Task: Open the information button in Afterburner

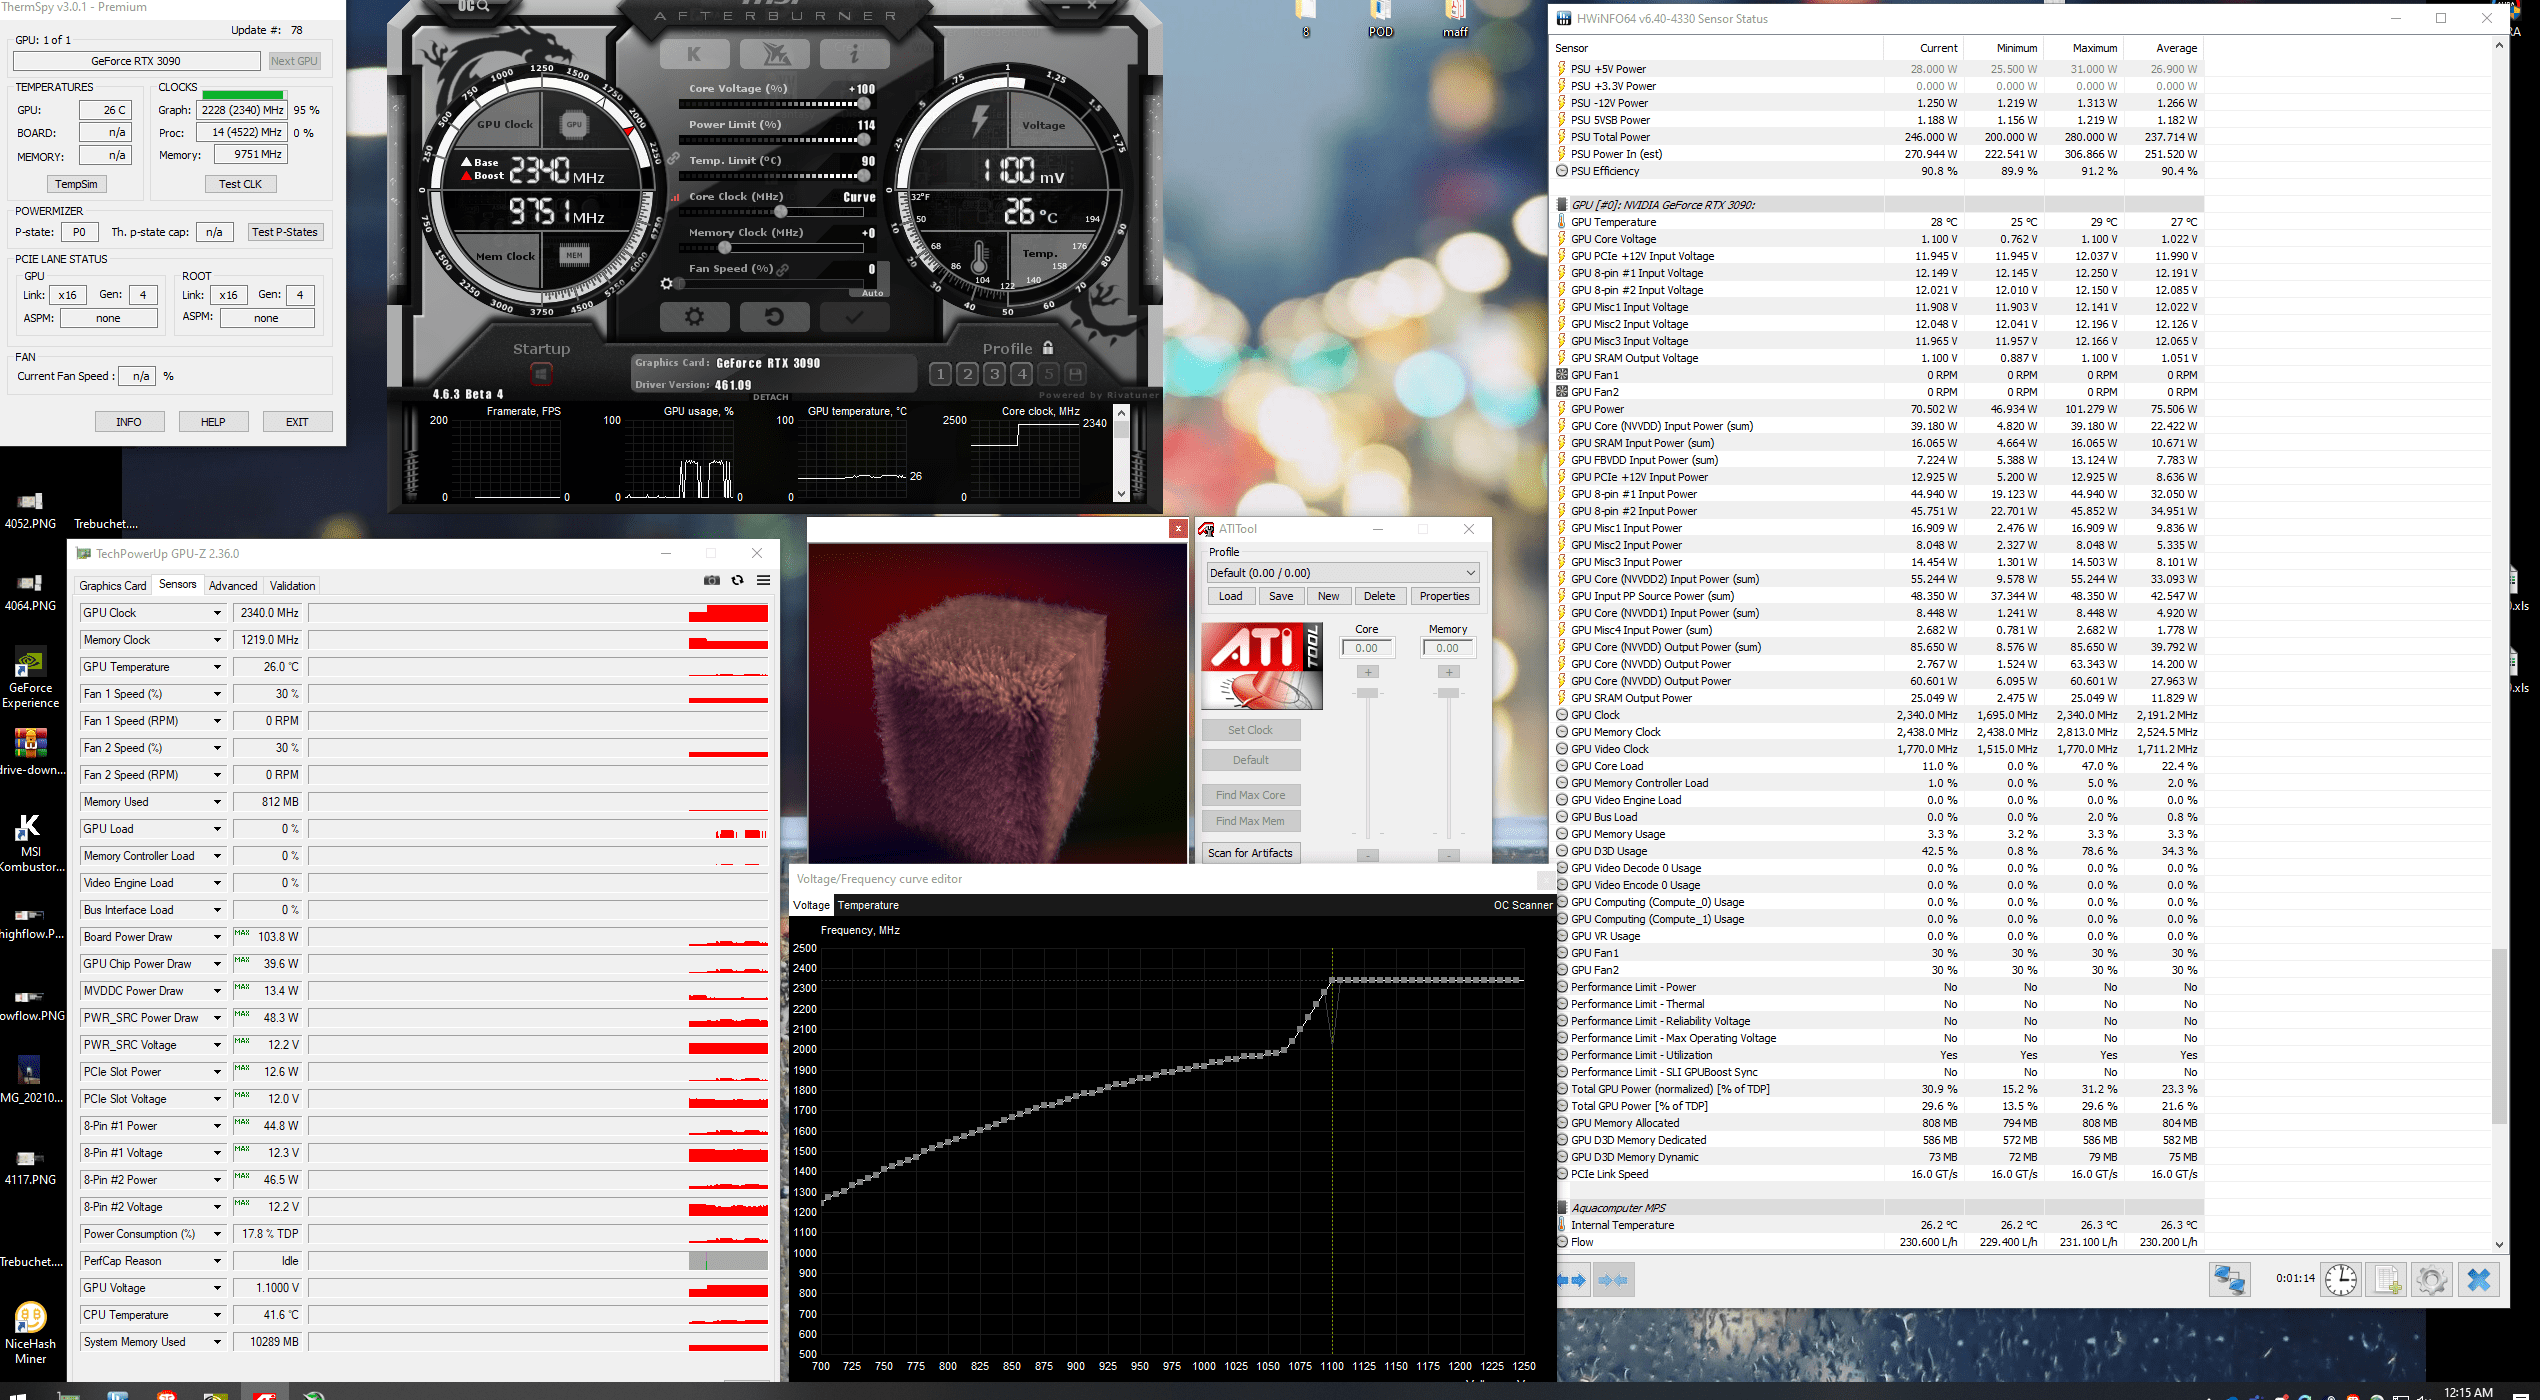Action: pyautogui.click(x=854, y=54)
